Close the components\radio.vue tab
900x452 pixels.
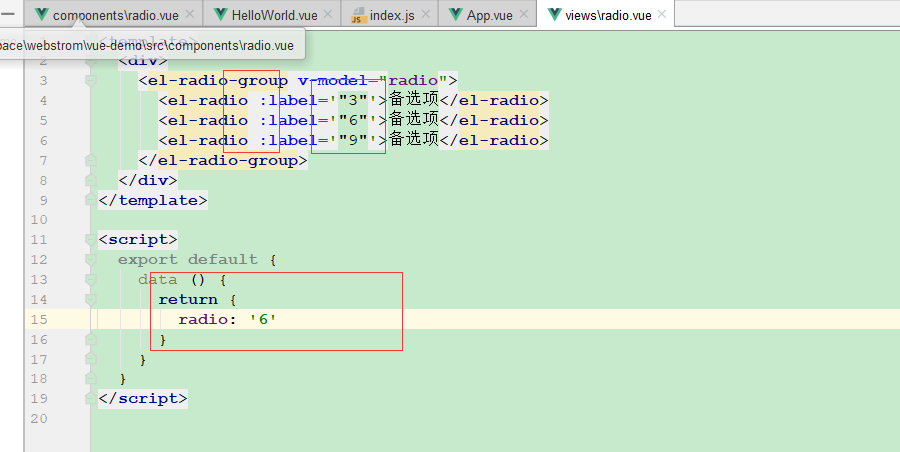tap(190, 14)
